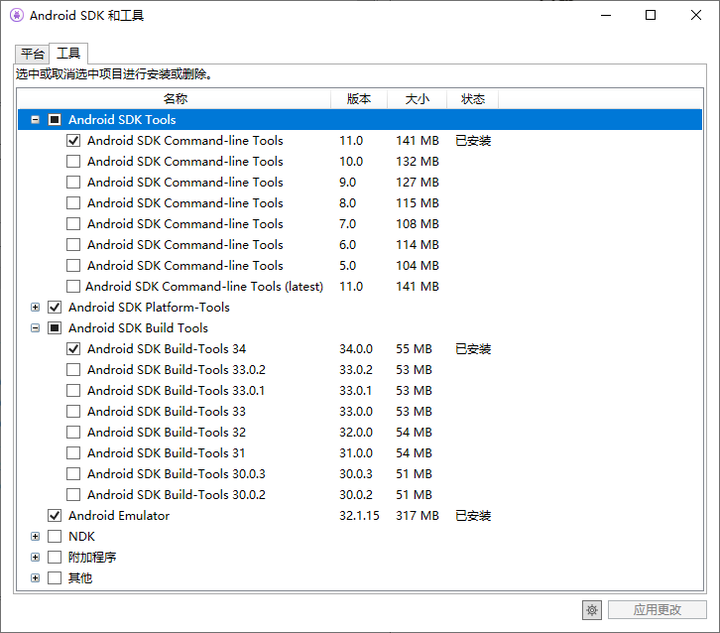Click the settings gear icon near Apply Changes
Image resolution: width=720 pixels, height=633 pixels.
(x=592, y=610)
